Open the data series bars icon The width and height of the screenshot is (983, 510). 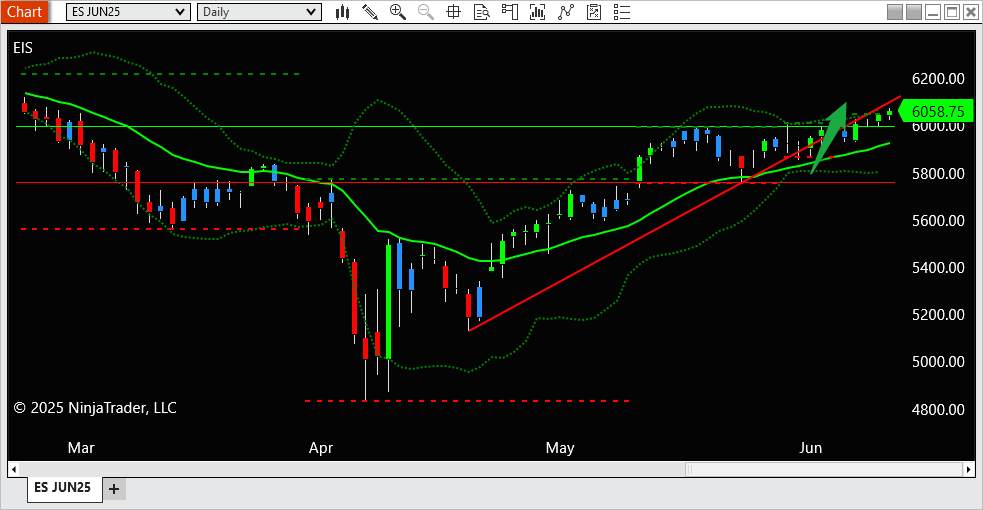(537, 12)
